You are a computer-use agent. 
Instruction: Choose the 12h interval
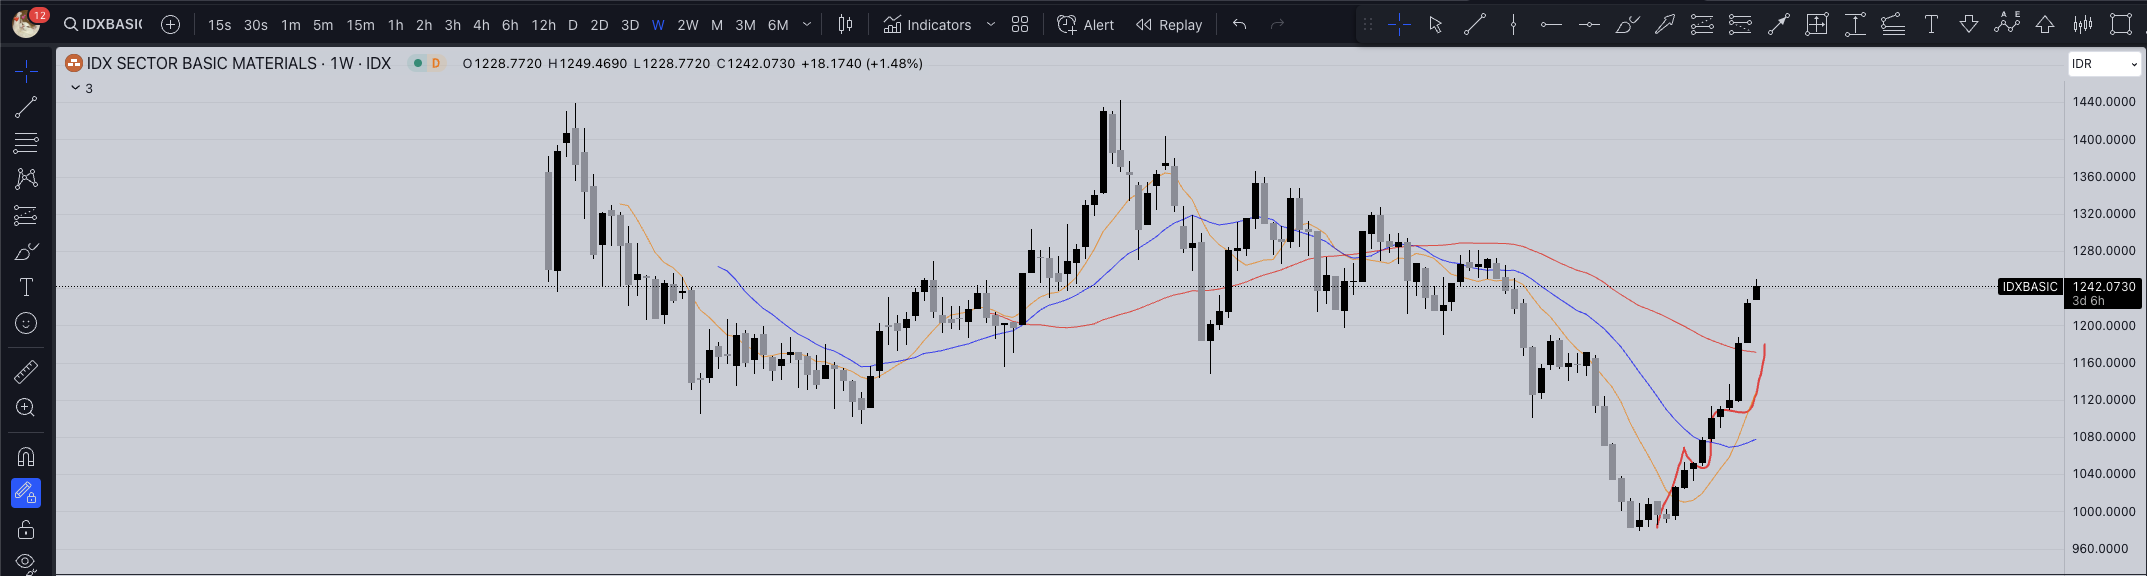(x=543, y=25)
